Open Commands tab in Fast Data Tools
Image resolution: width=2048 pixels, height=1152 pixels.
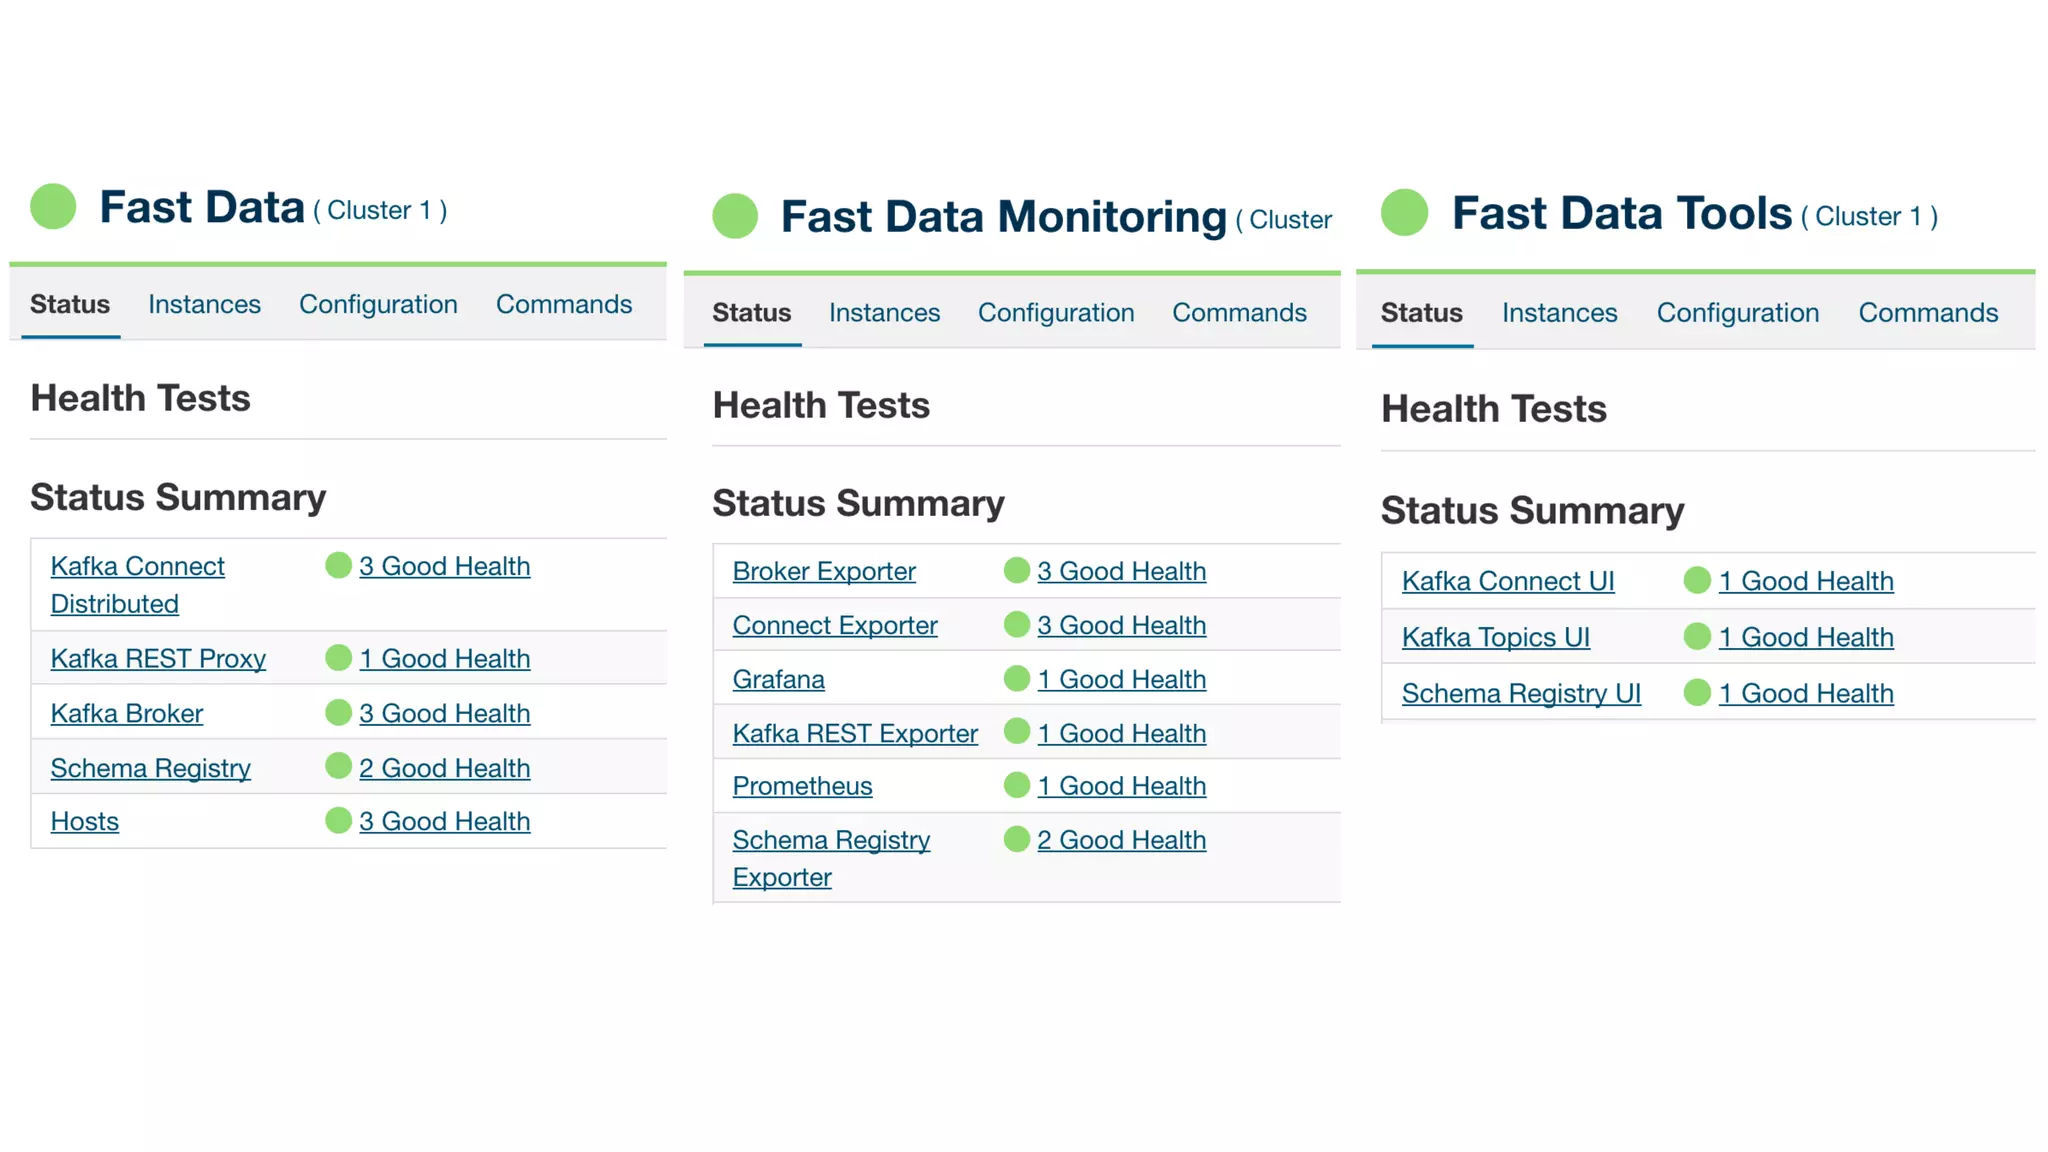click(x=1927, y=313)
